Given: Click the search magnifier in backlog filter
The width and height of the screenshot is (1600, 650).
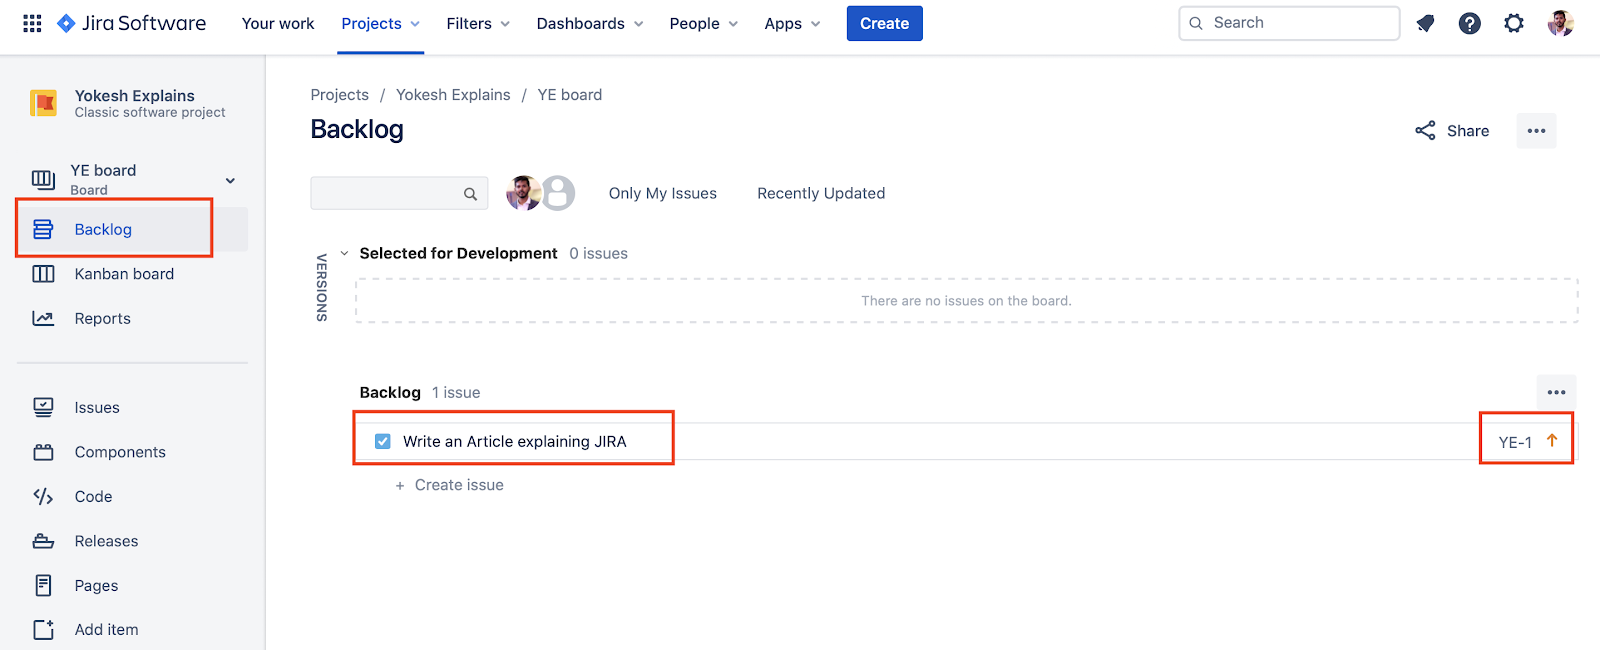Looking at the screenshot, I should click(x=470, y=194).
